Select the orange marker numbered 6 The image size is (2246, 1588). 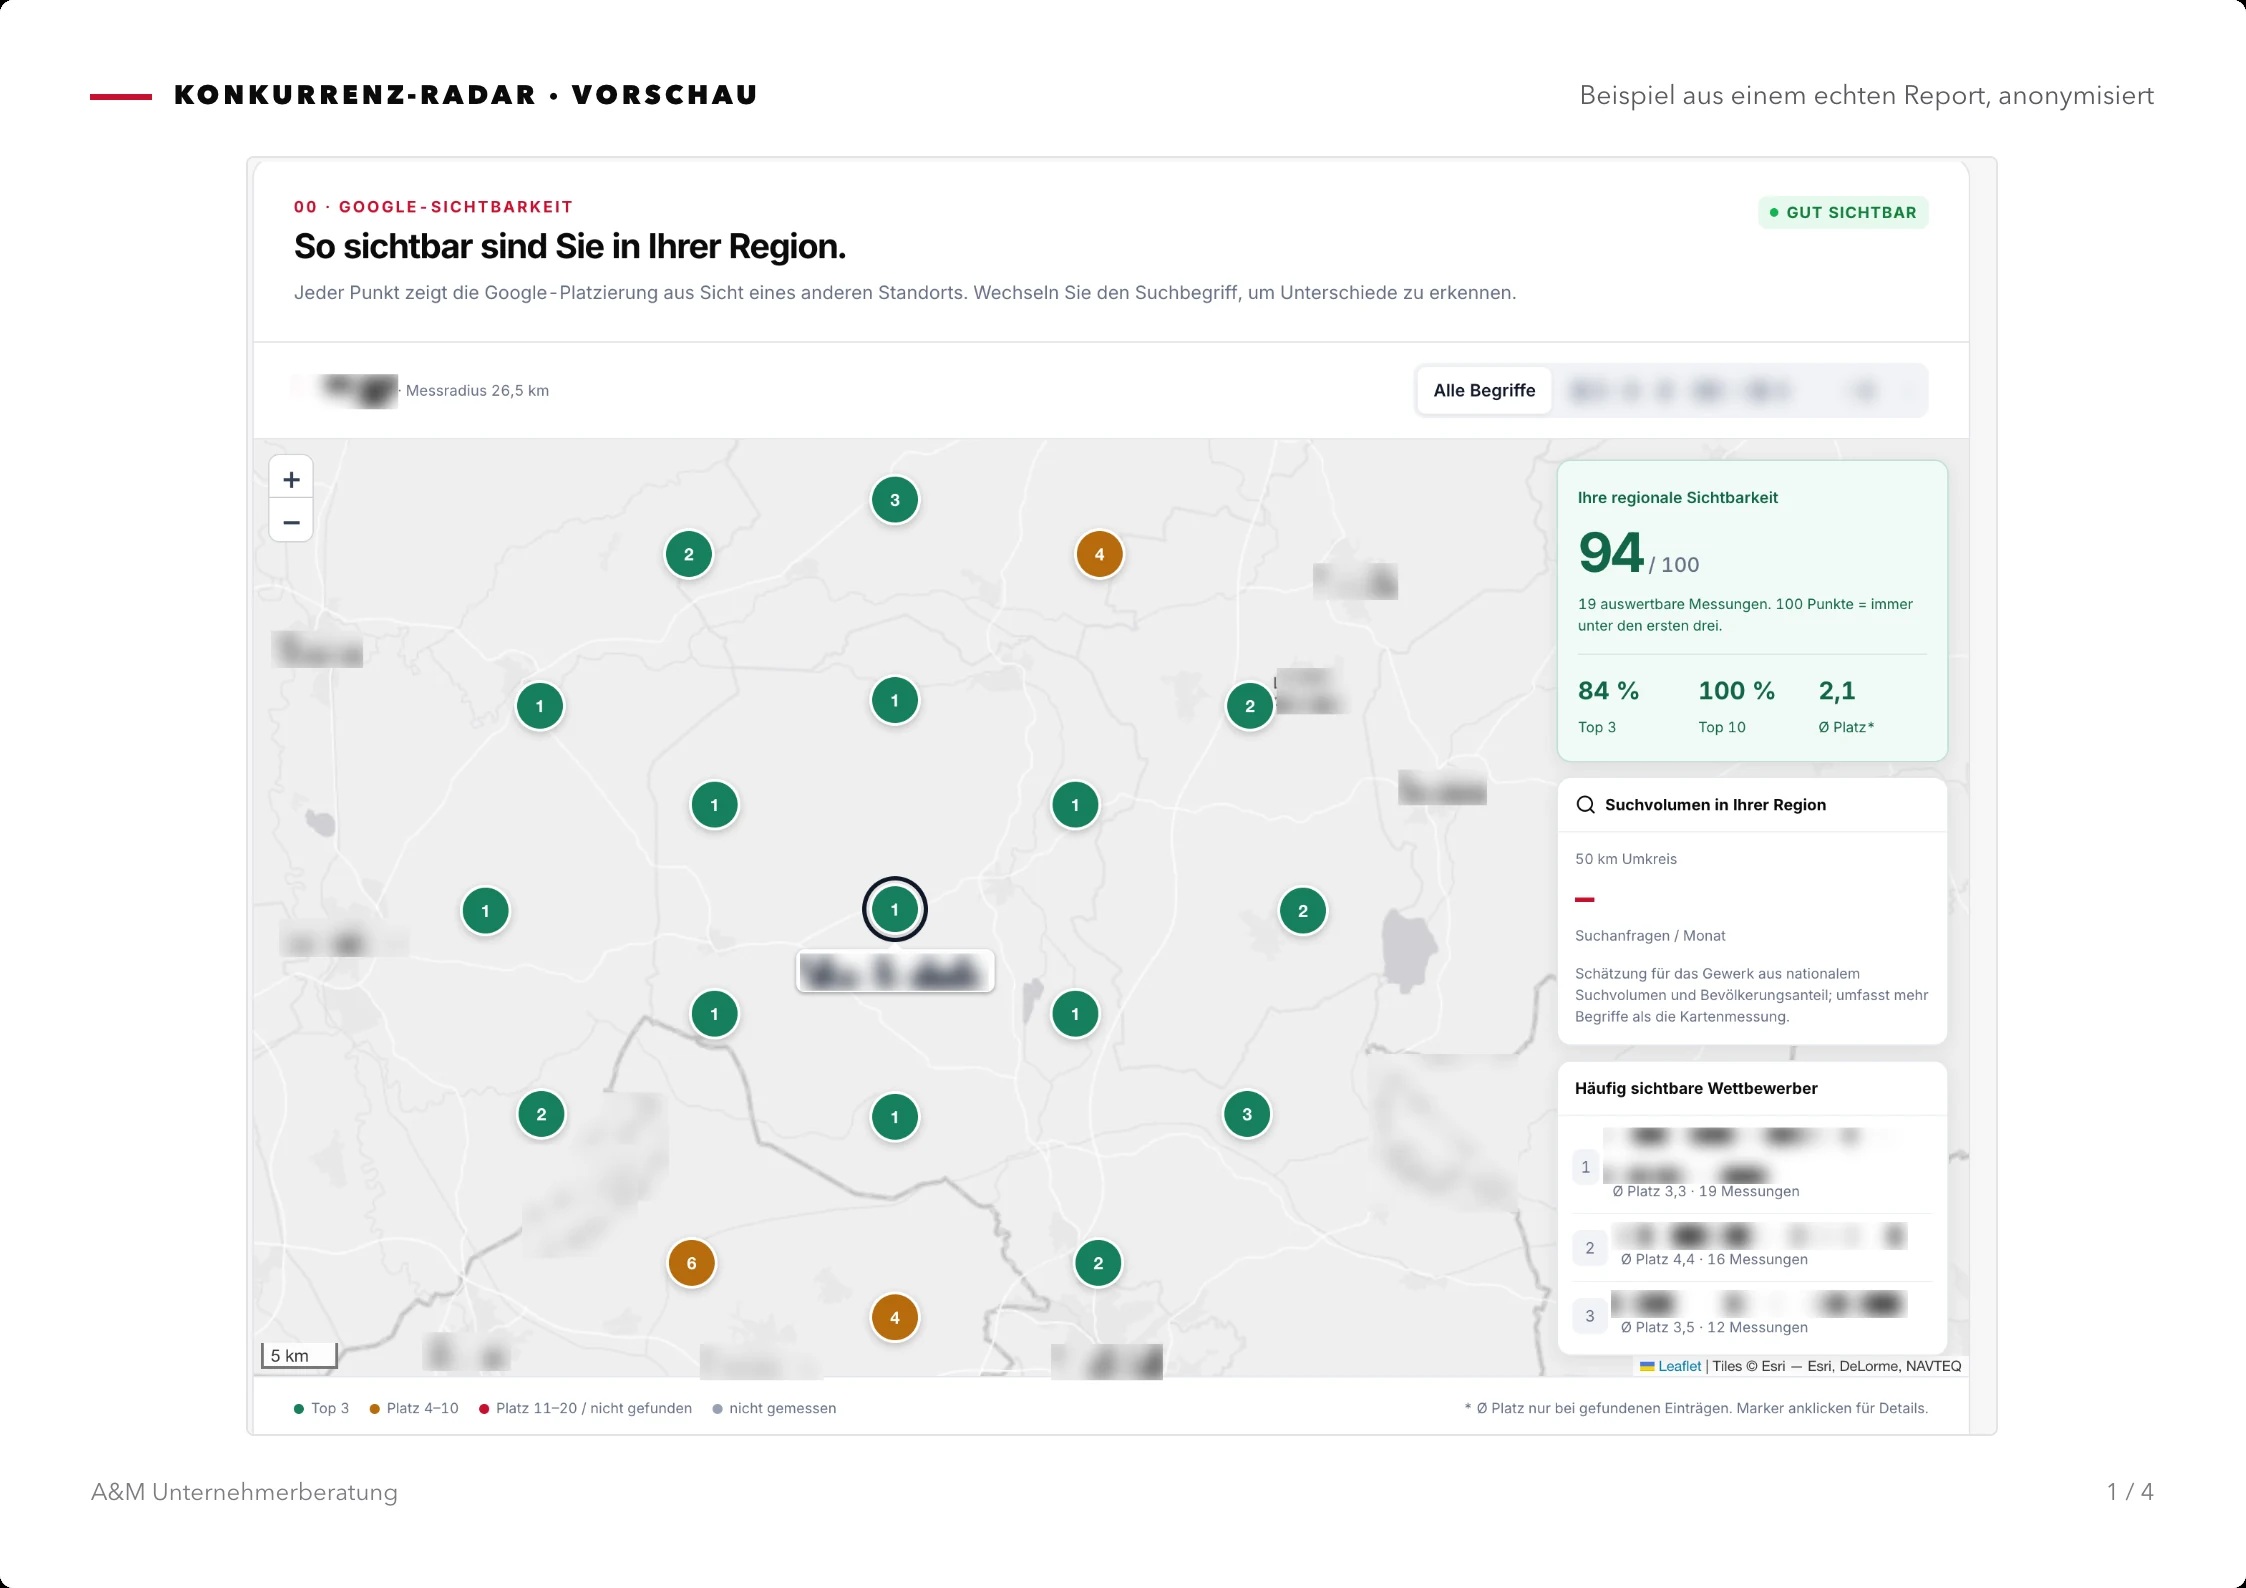tap(691, 1263)
